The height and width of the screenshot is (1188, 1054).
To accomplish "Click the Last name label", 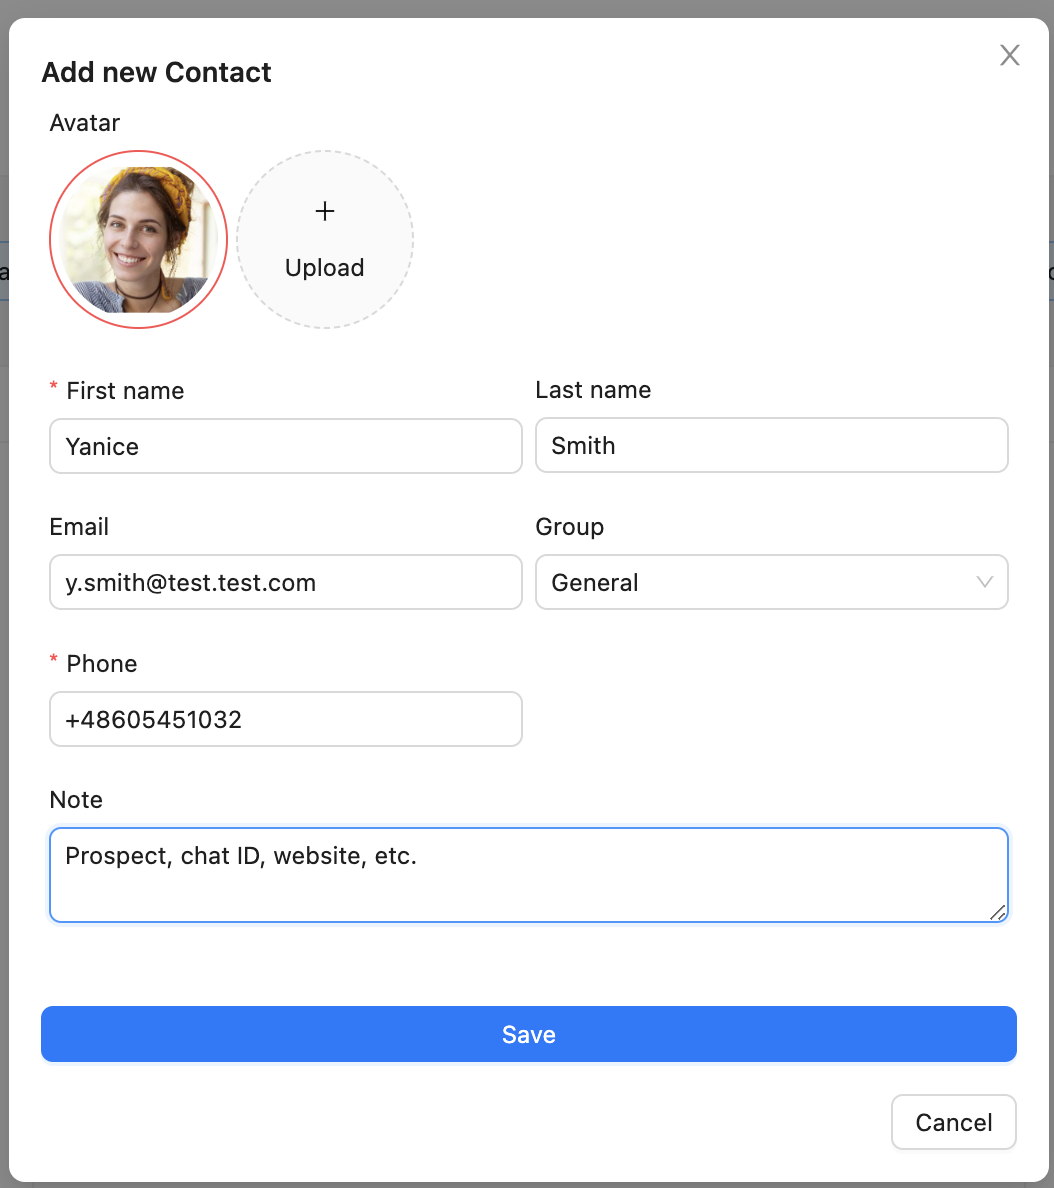I will 593,390.
